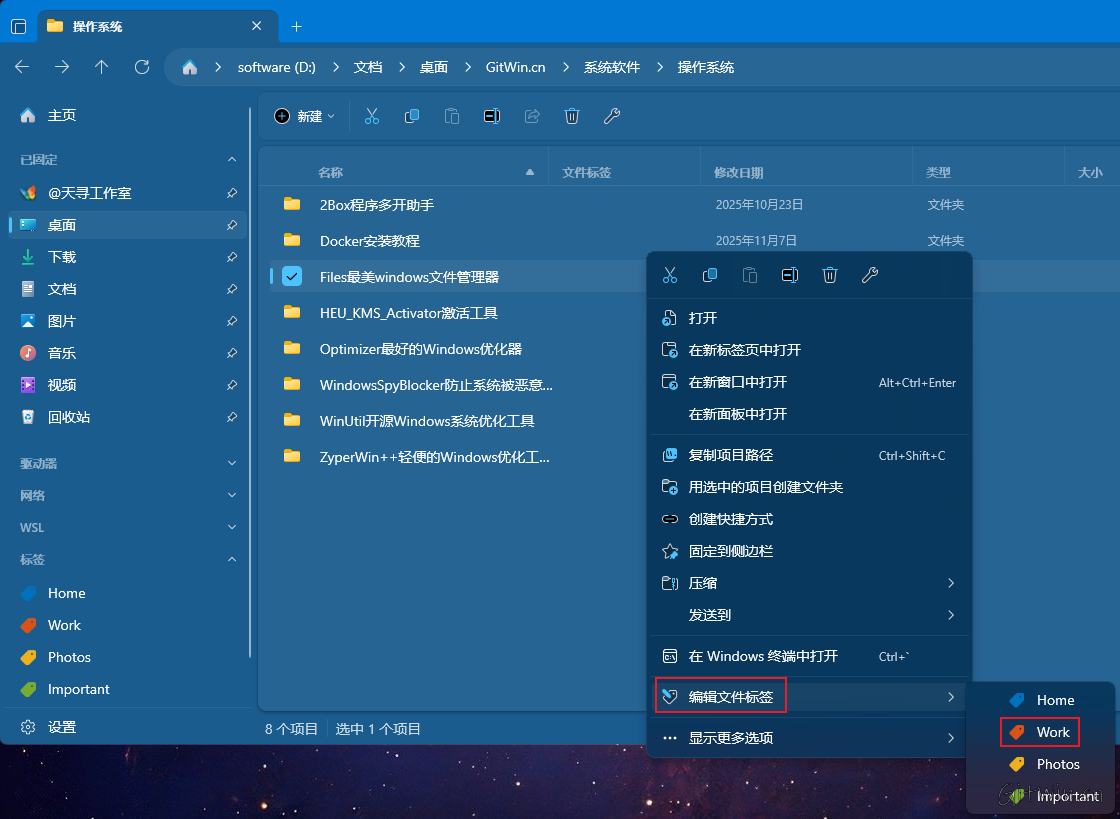Click the refresh button in the navigation bar

[142, 67]
